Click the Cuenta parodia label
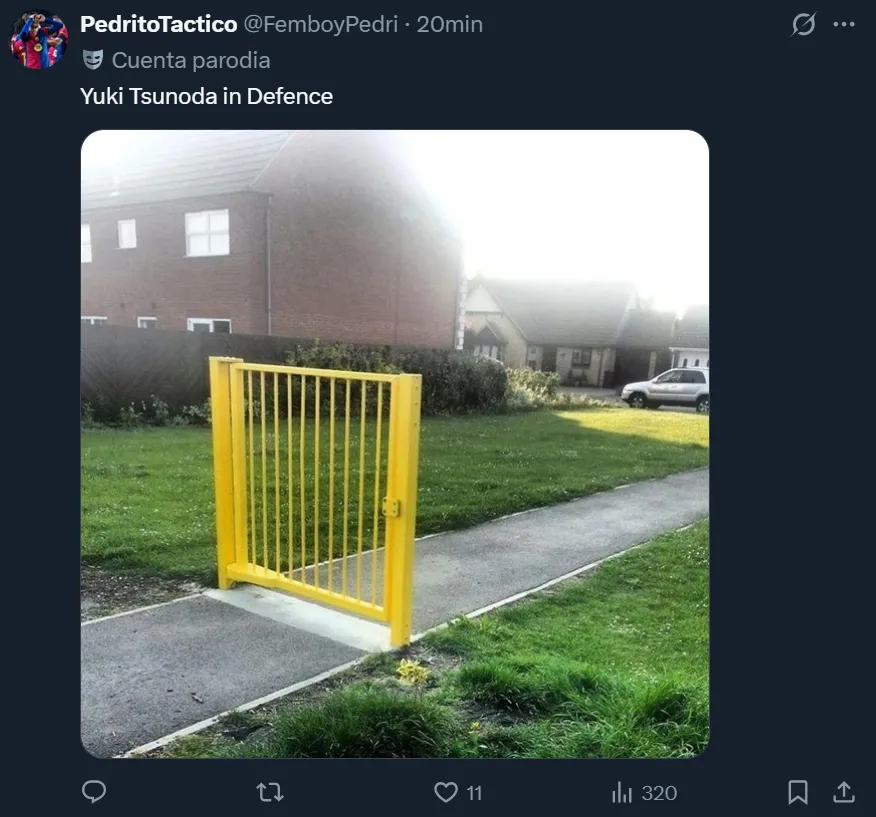The image size is (876, 817). (191, 60)
